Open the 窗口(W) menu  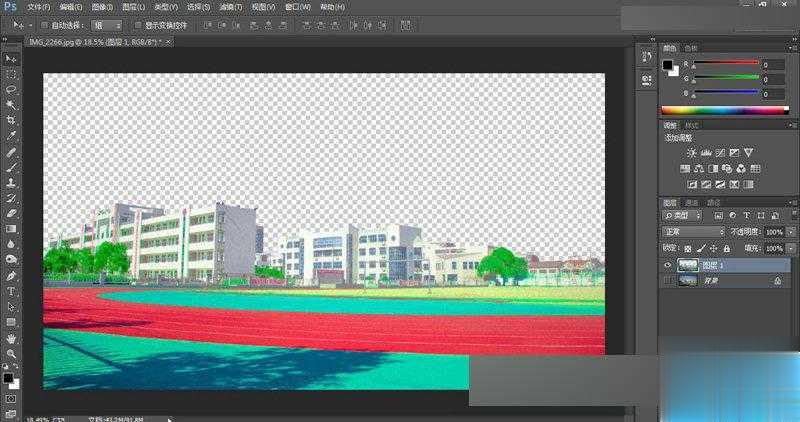pyautogui.click(x=297, y=7)
